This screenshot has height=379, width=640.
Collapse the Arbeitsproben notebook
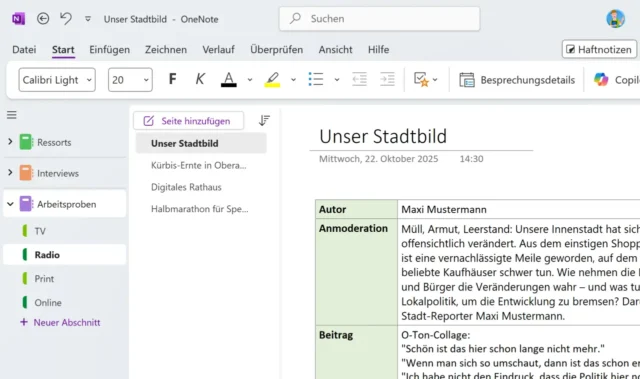coord(10,204)
